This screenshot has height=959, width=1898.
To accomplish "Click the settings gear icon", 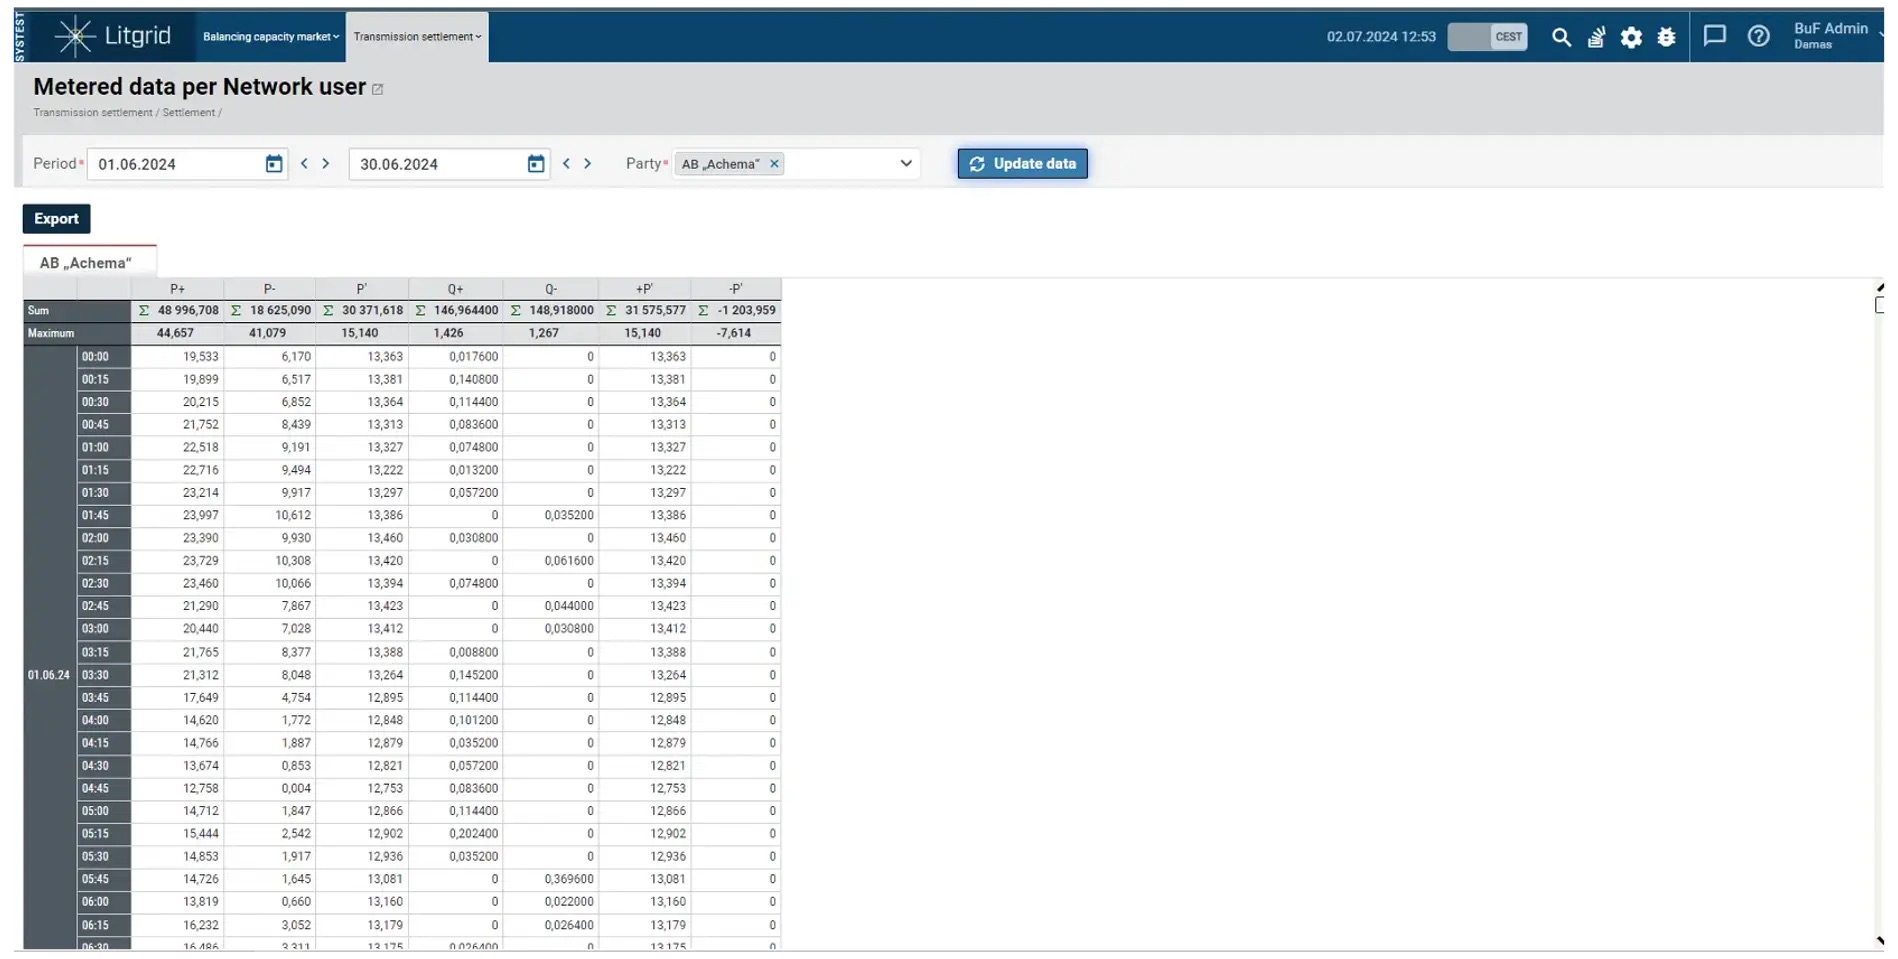I will [x=1631, y=37].
